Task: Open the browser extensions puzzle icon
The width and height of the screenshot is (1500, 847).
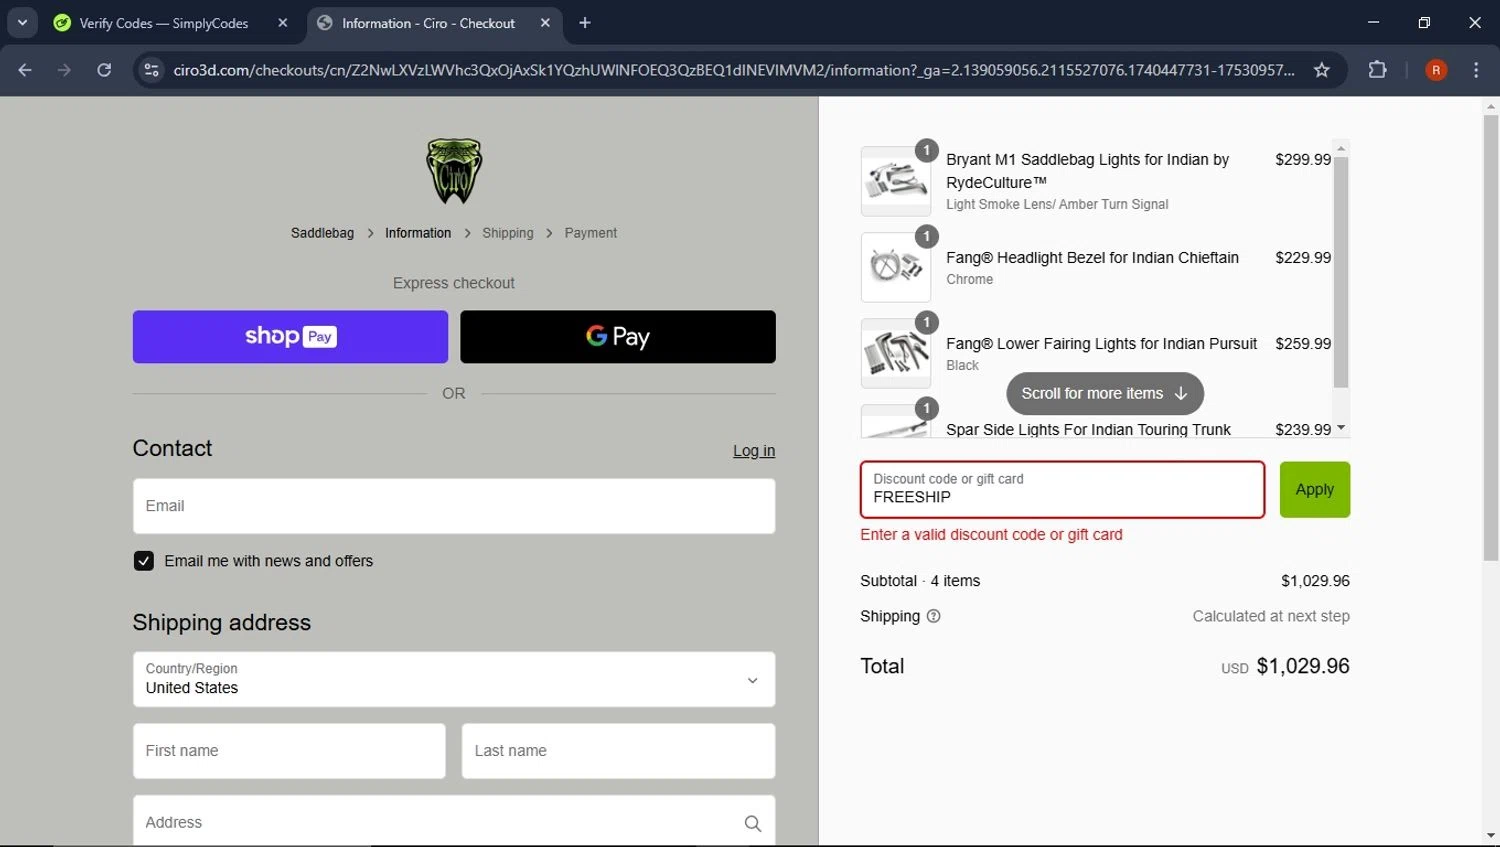Action: click(x=1378, y=70)
